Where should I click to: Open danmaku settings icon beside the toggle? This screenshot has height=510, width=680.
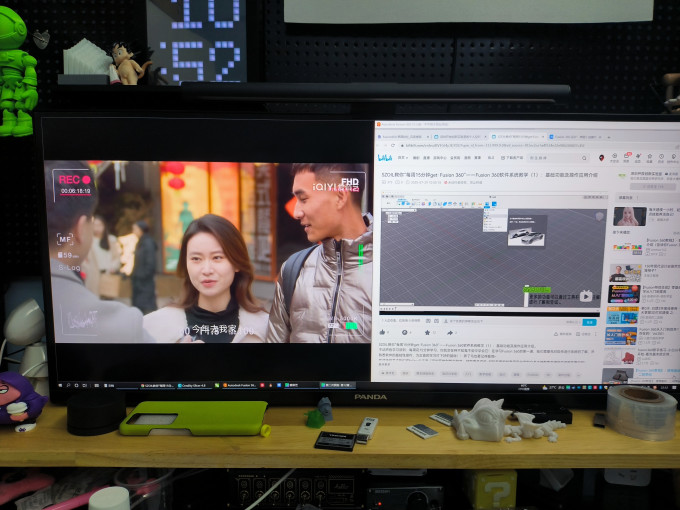pos(436,321)
